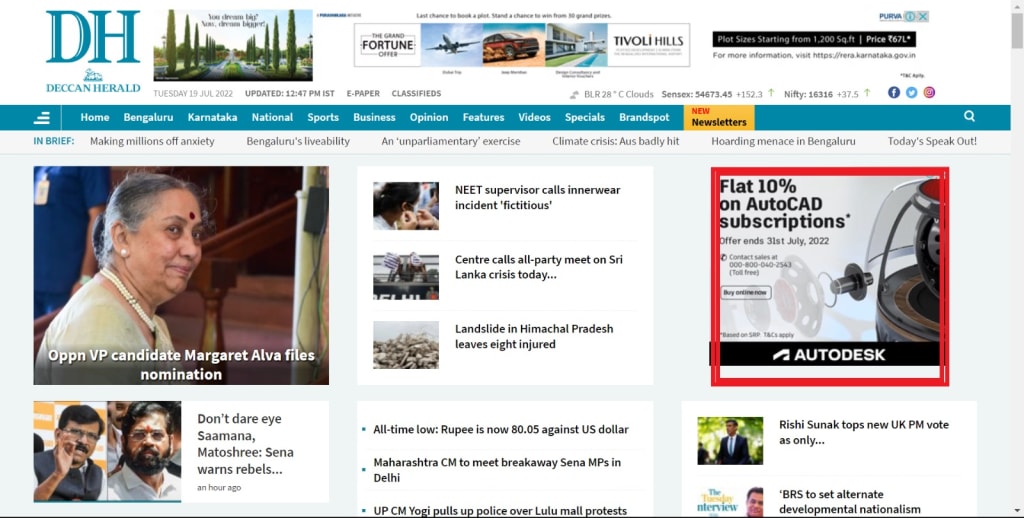
Task: Click 'Buy online now' in AutoCAD ad
Action: (x=746, y=293)
